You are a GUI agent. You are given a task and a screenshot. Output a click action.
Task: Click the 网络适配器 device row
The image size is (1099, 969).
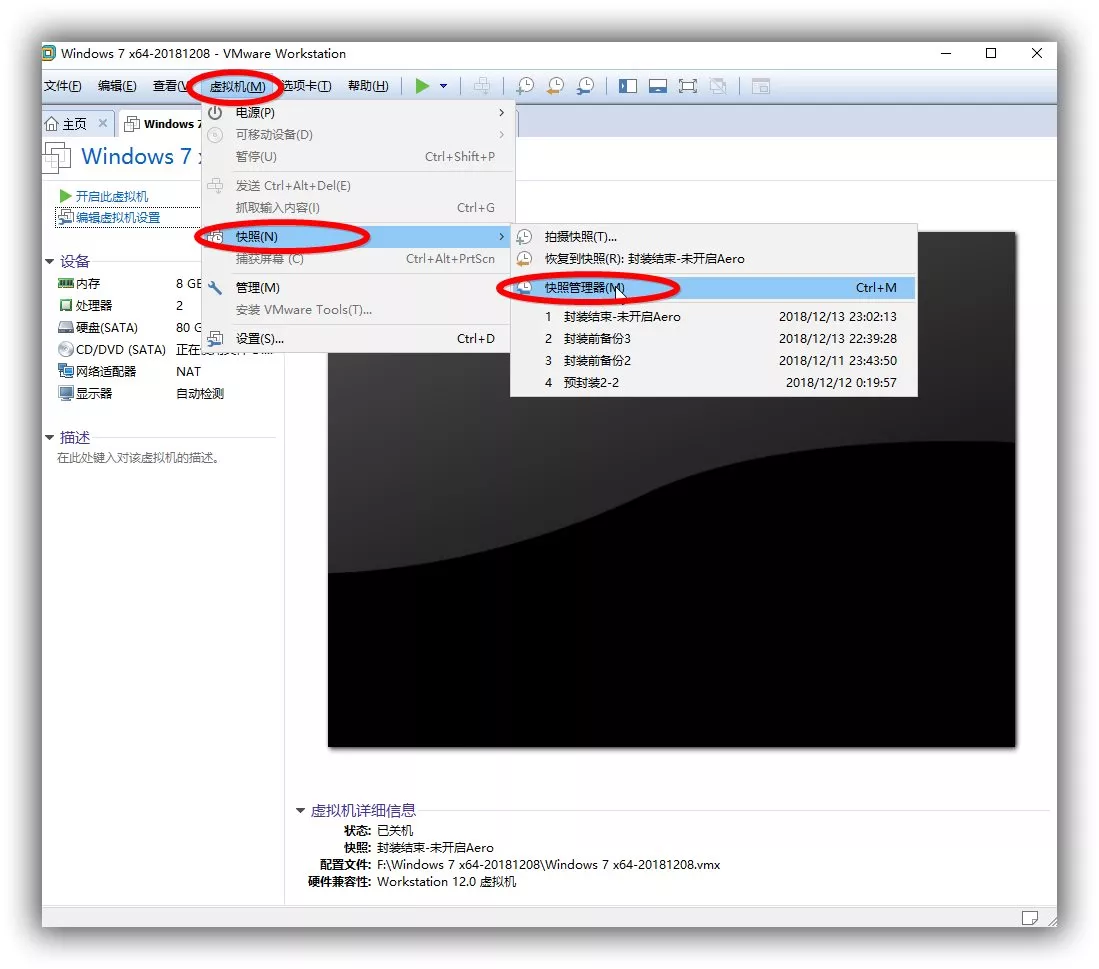[x=130, y=371]
